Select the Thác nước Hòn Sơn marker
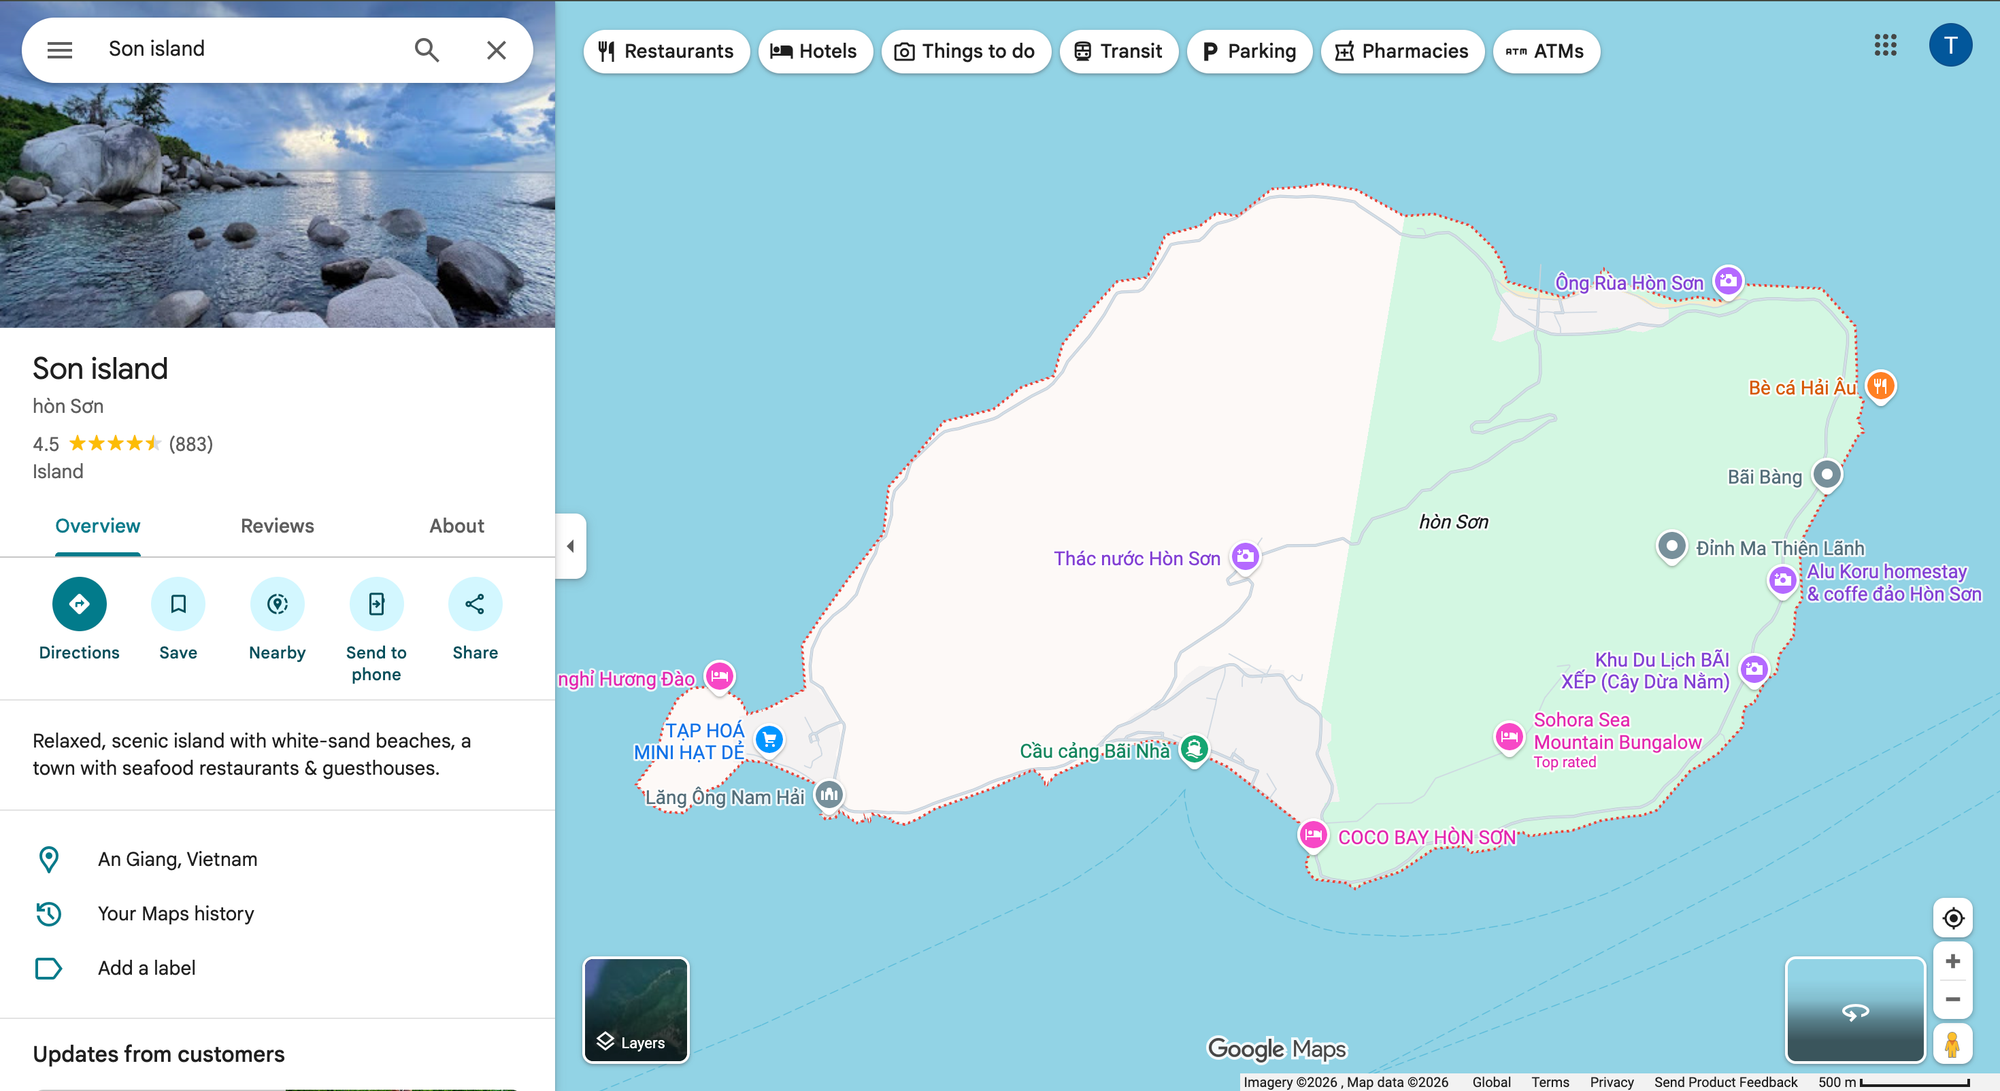 pyautogui.click(x=1245, y=557)
